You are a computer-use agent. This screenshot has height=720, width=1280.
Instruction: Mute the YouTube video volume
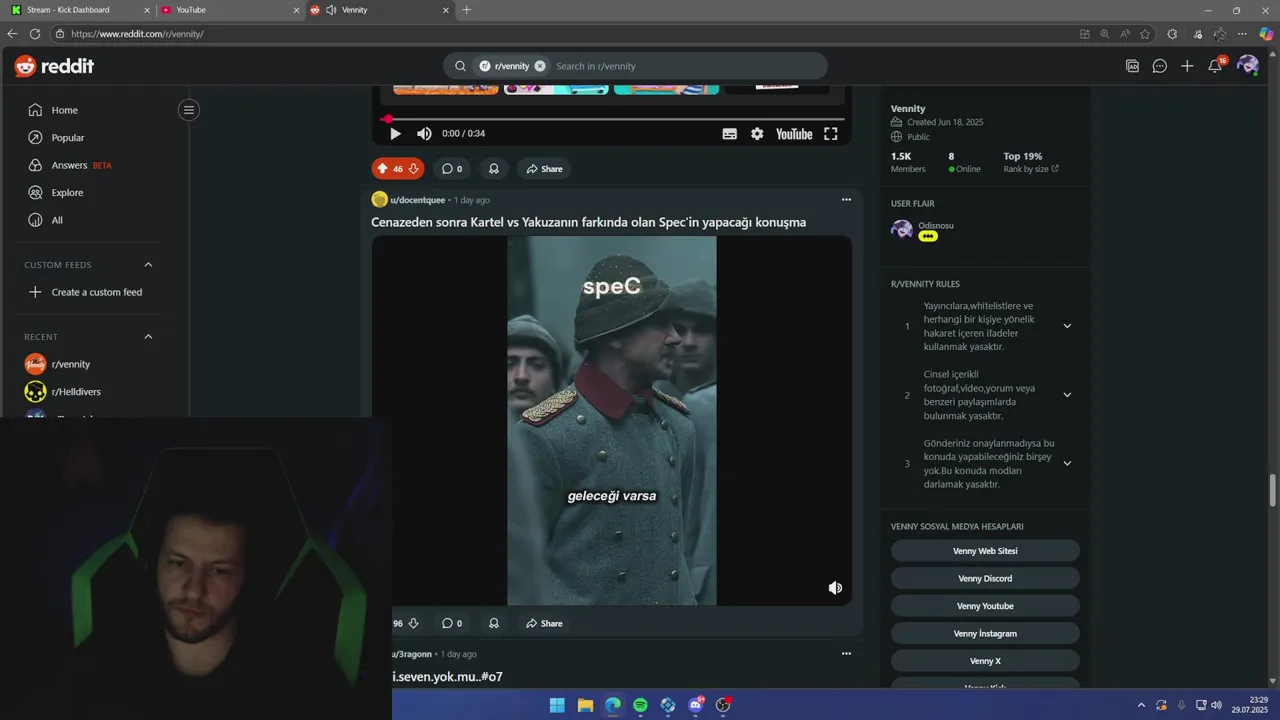(x=424, y=133)
